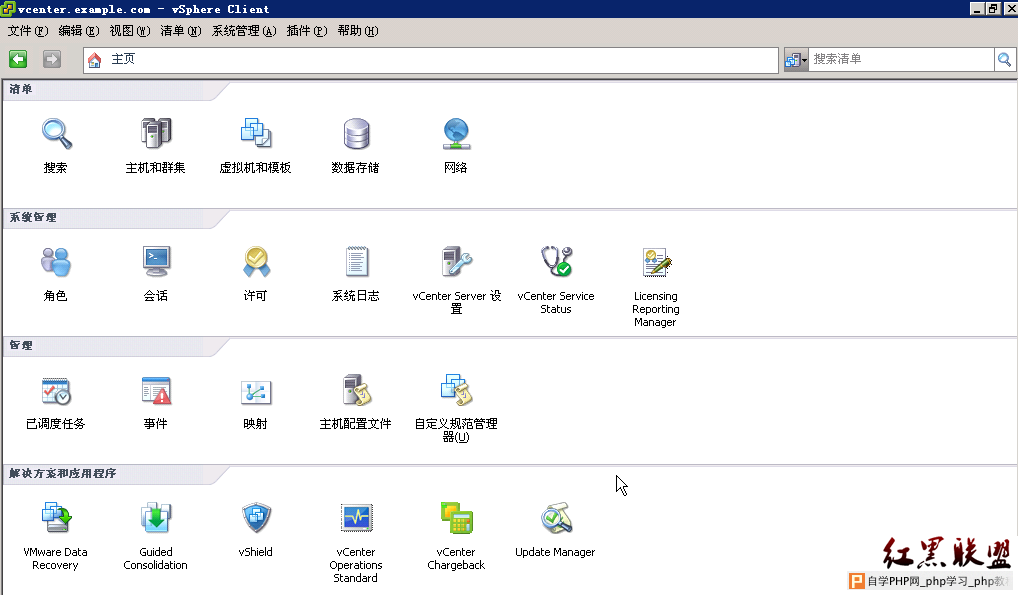Open 角色 Roles administration

(56, 262)
